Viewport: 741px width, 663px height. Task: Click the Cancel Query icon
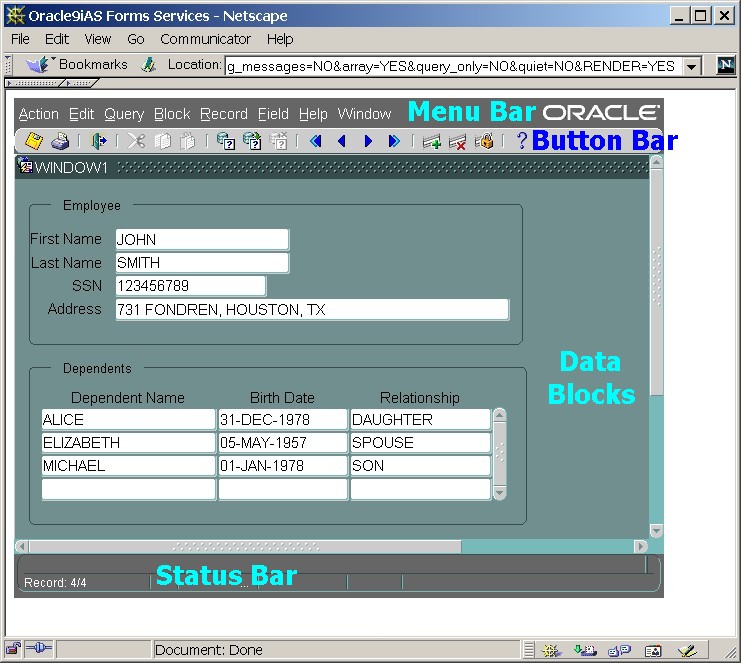(278, 141)
